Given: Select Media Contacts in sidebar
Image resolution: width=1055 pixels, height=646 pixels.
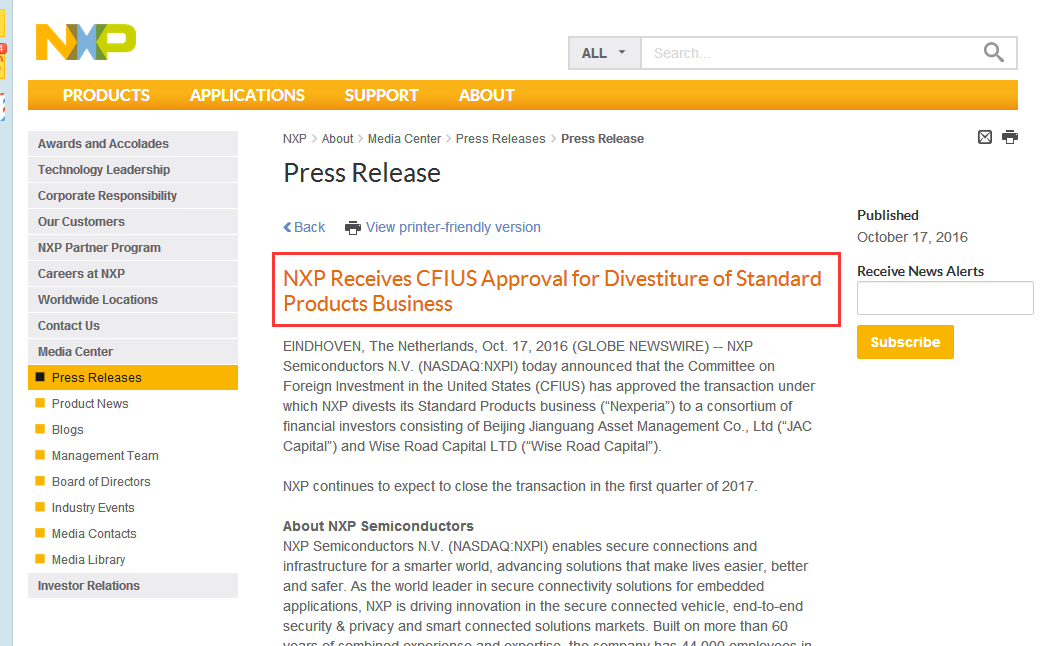Looking at the screenshot, I should [x=94, y=534].
